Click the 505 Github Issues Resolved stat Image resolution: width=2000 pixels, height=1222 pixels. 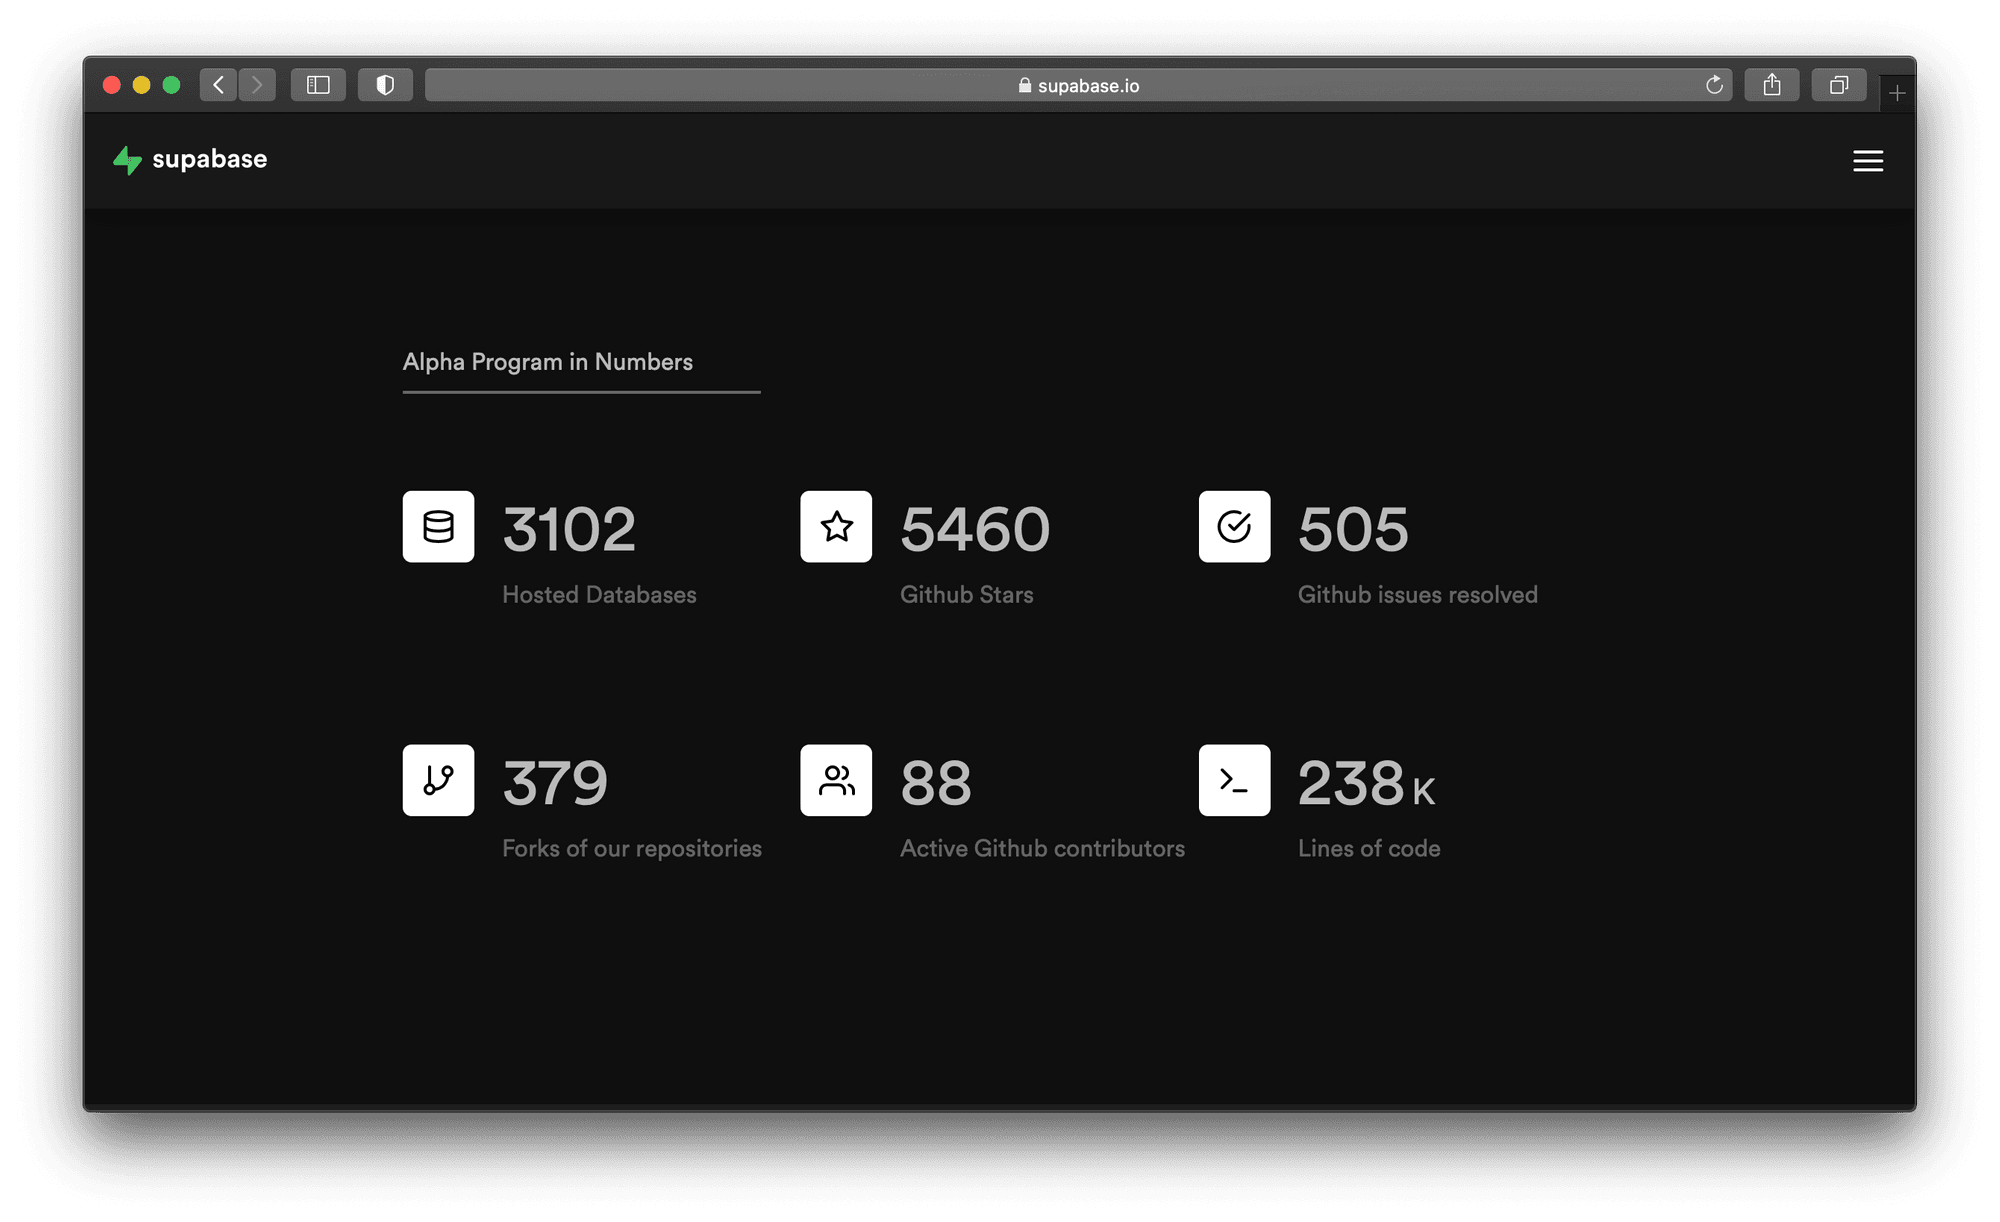1371,550
